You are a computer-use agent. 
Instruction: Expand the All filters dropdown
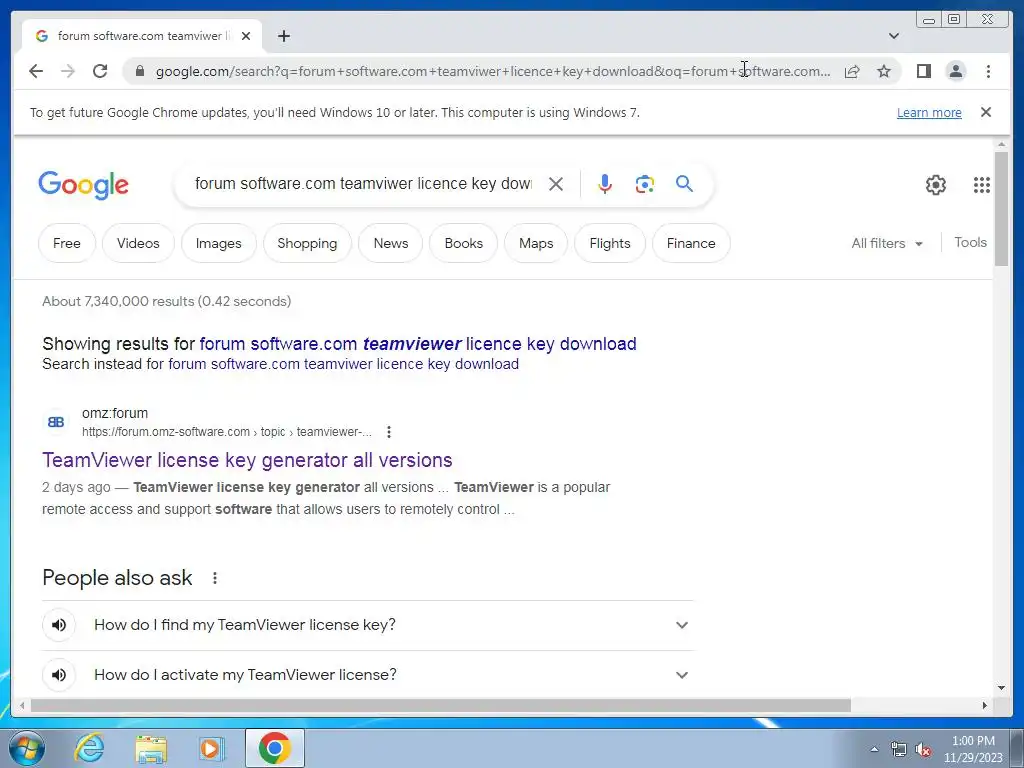(x=887, y=244)
